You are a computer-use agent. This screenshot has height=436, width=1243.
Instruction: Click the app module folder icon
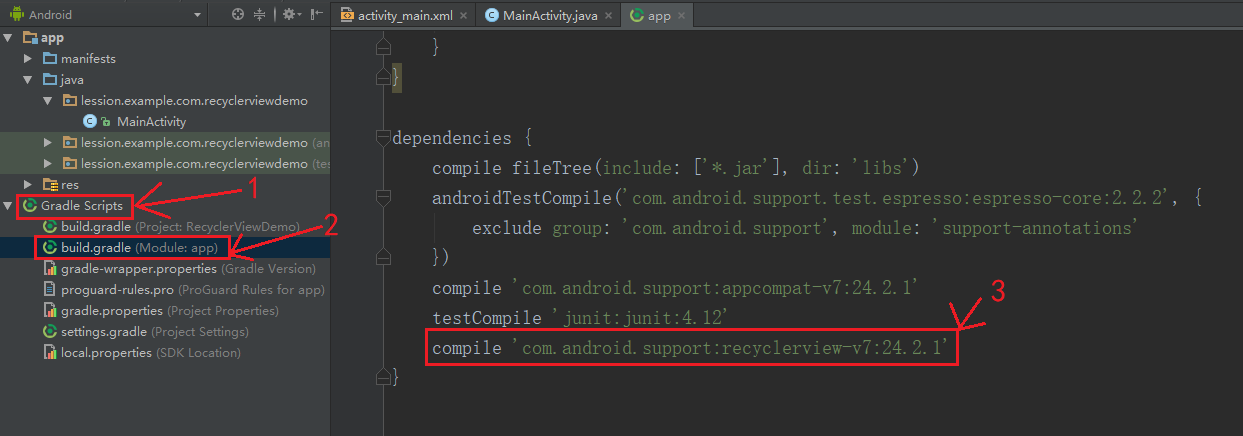tap(30, 37)
